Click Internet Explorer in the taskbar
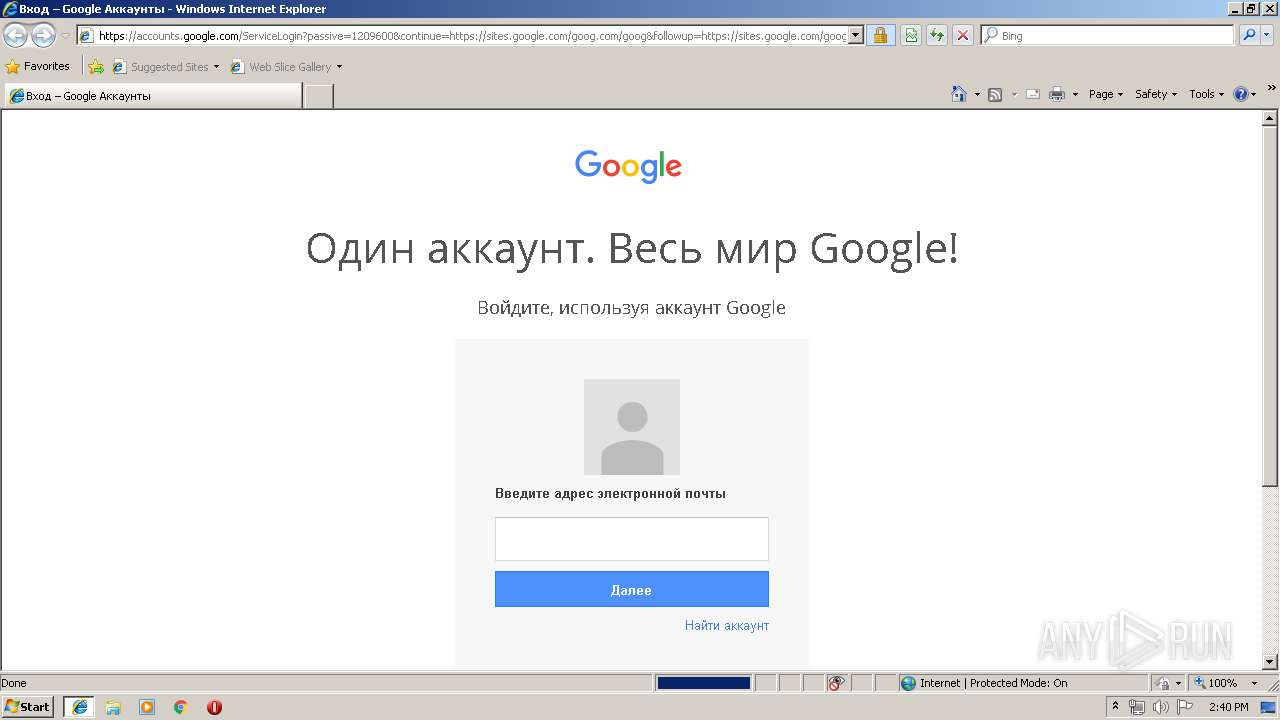1280x720 pixels. click(x=79, y=707)
